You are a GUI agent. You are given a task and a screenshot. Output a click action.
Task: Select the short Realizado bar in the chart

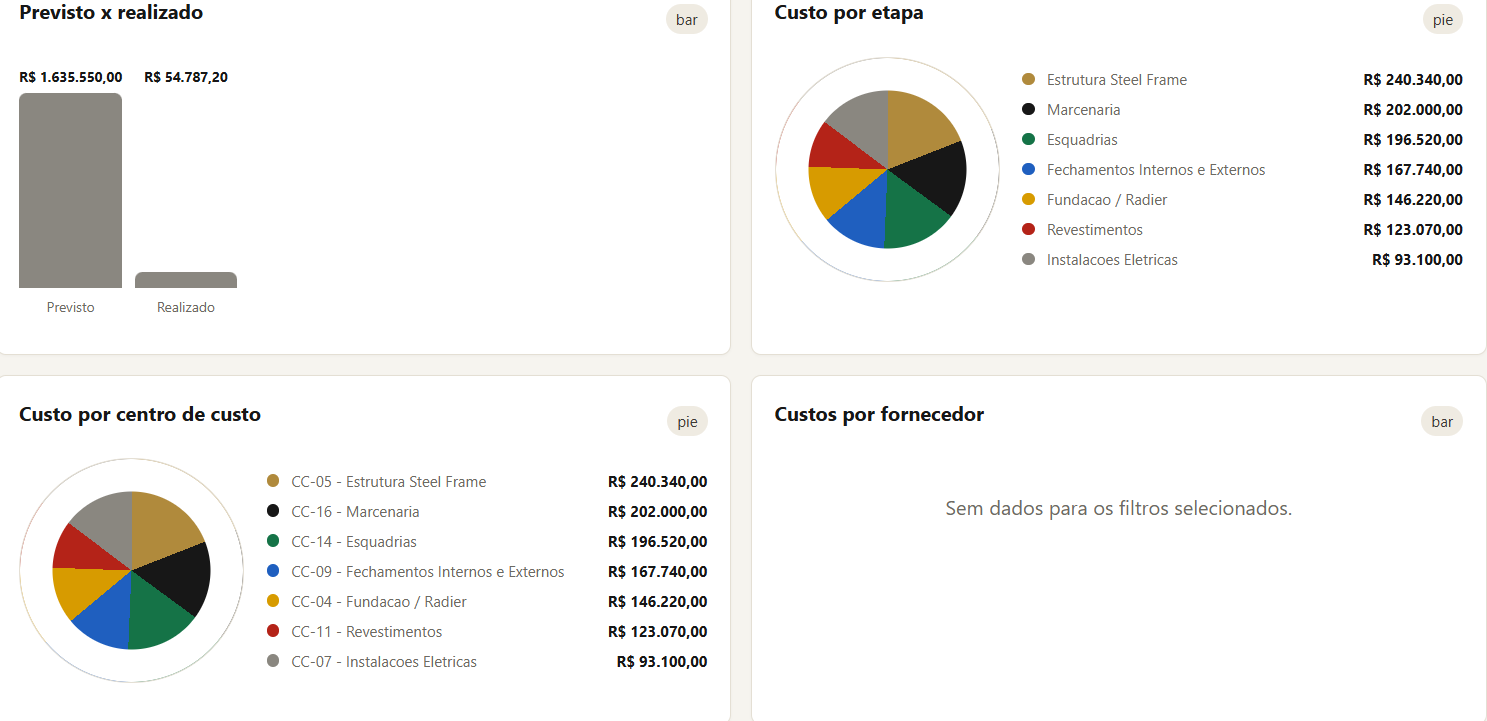tap(186, 280)
